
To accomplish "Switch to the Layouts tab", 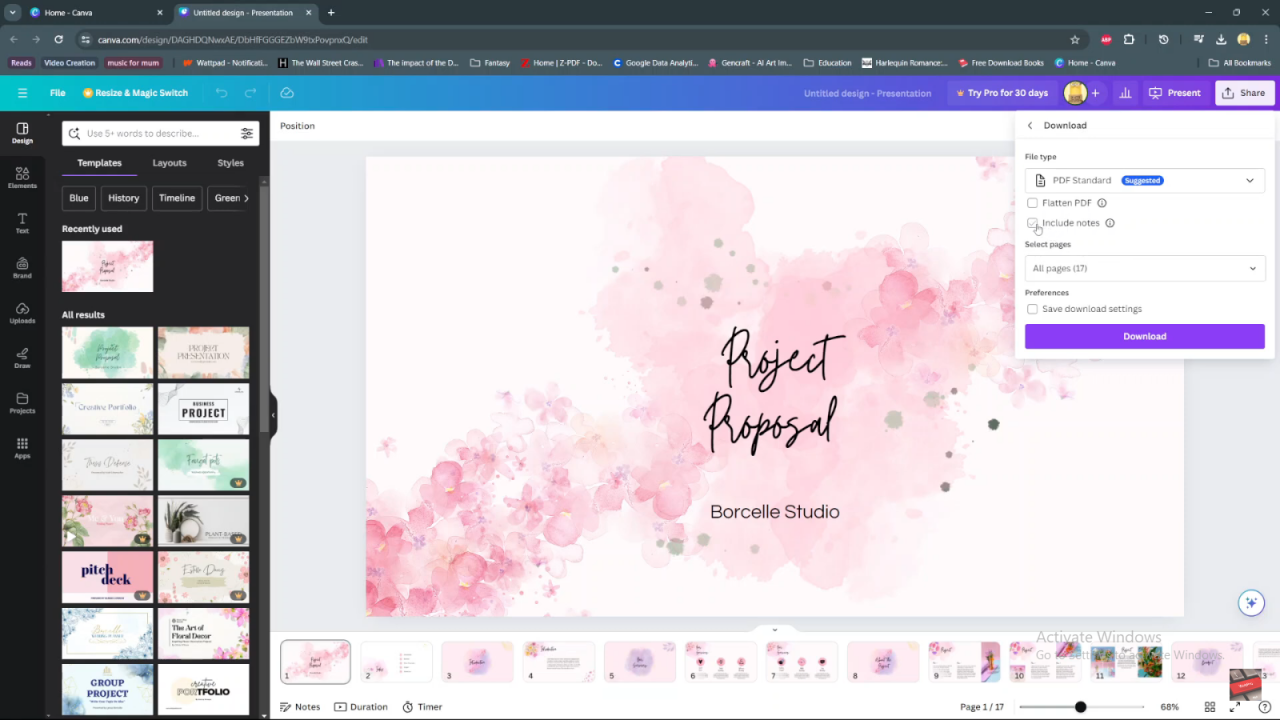I will coord(169,163).
